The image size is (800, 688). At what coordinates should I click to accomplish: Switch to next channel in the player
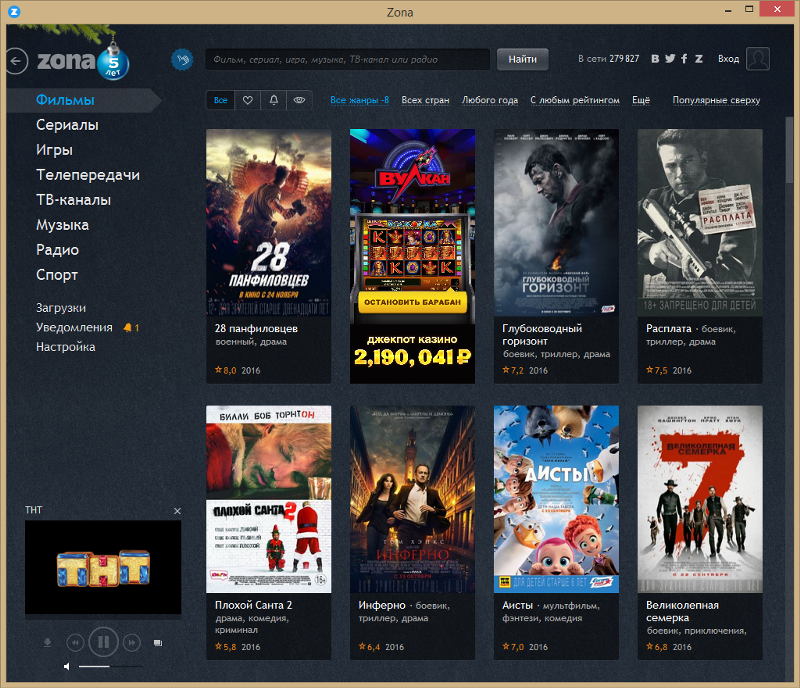click(x=132, y=643)
